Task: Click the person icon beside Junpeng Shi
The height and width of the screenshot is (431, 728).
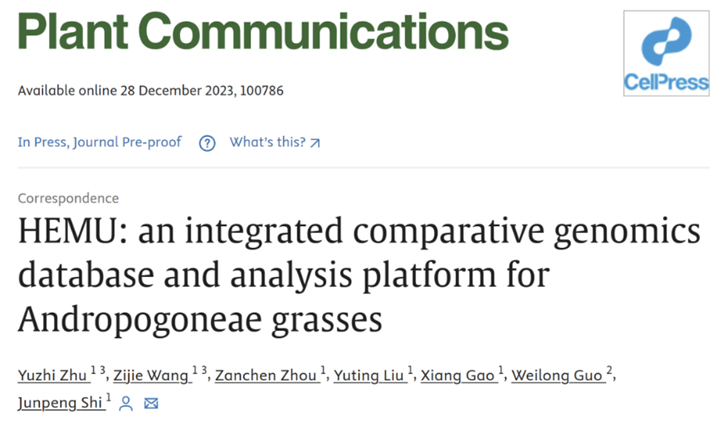Action: (x=126, y=404)
